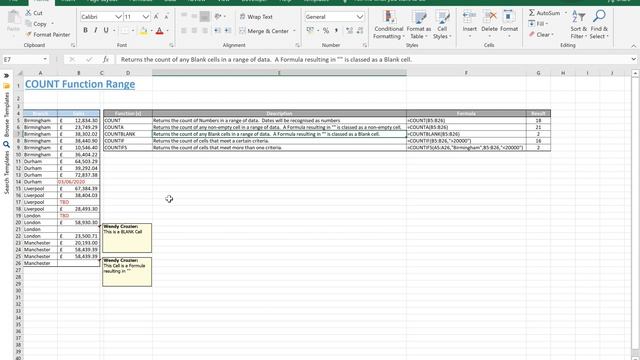Click the Search Templates magnifier icon
640x360 pixels.
point(6,144)
